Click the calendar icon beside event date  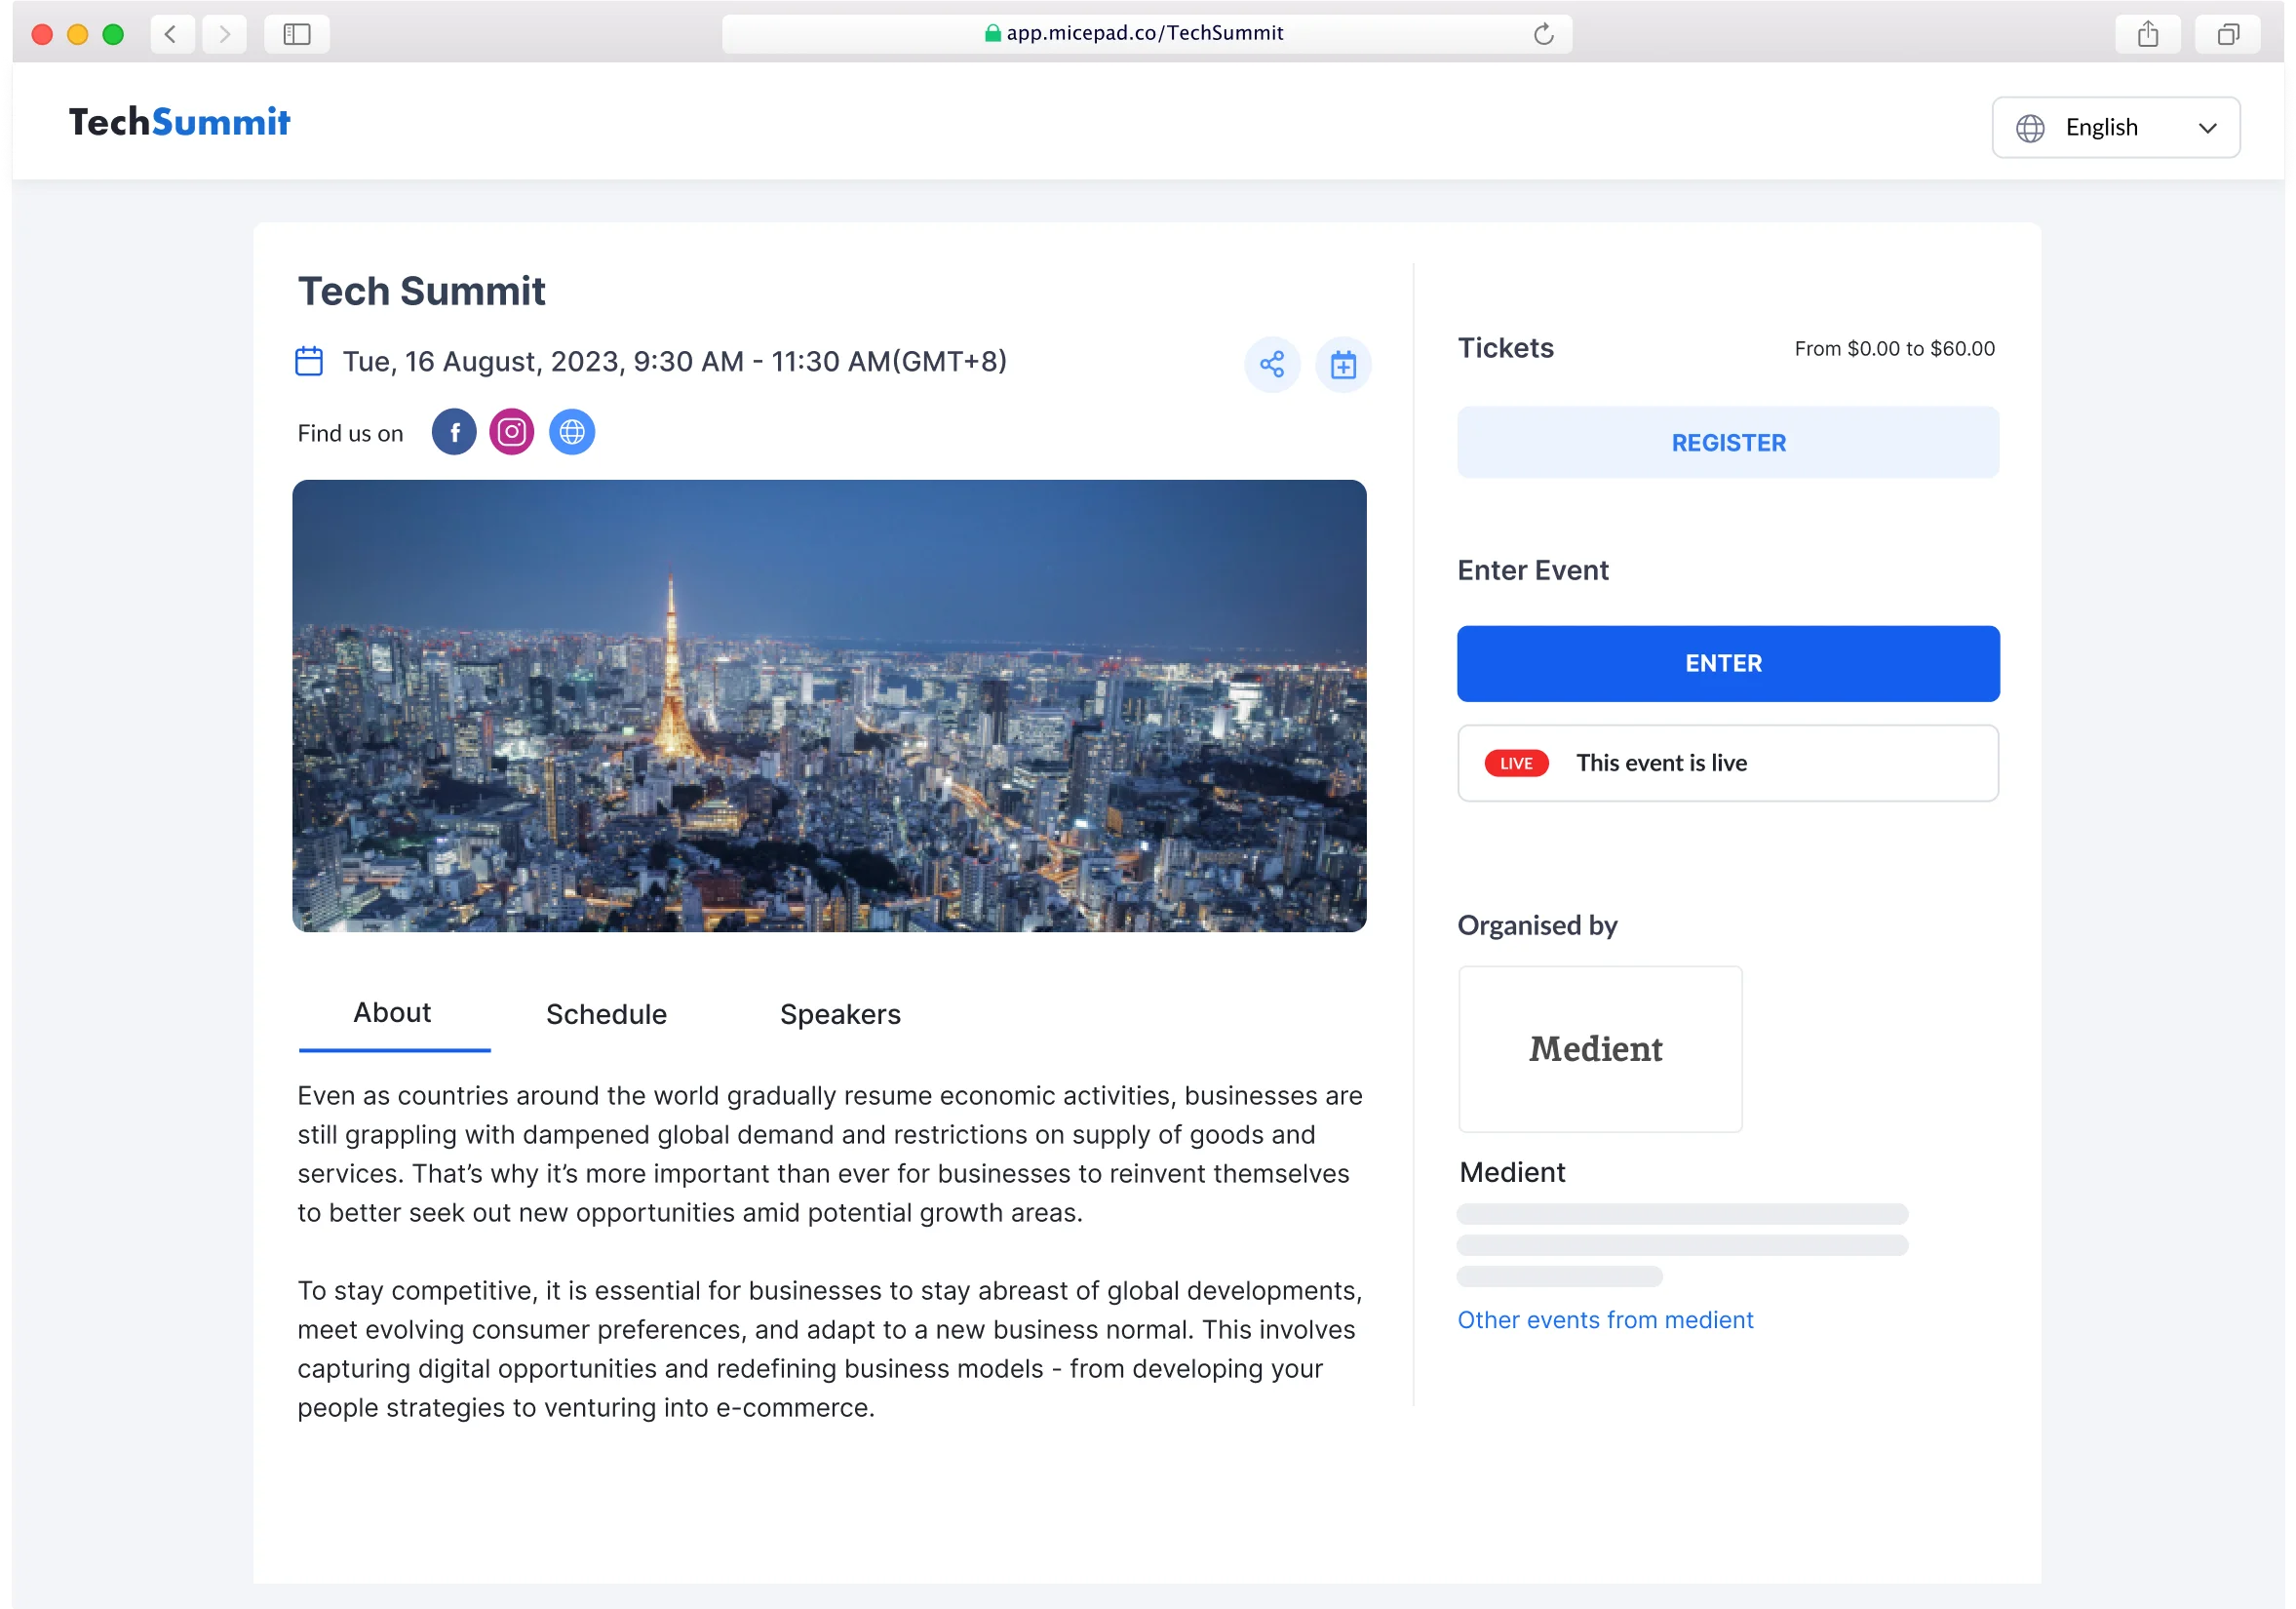click(309, 361)
